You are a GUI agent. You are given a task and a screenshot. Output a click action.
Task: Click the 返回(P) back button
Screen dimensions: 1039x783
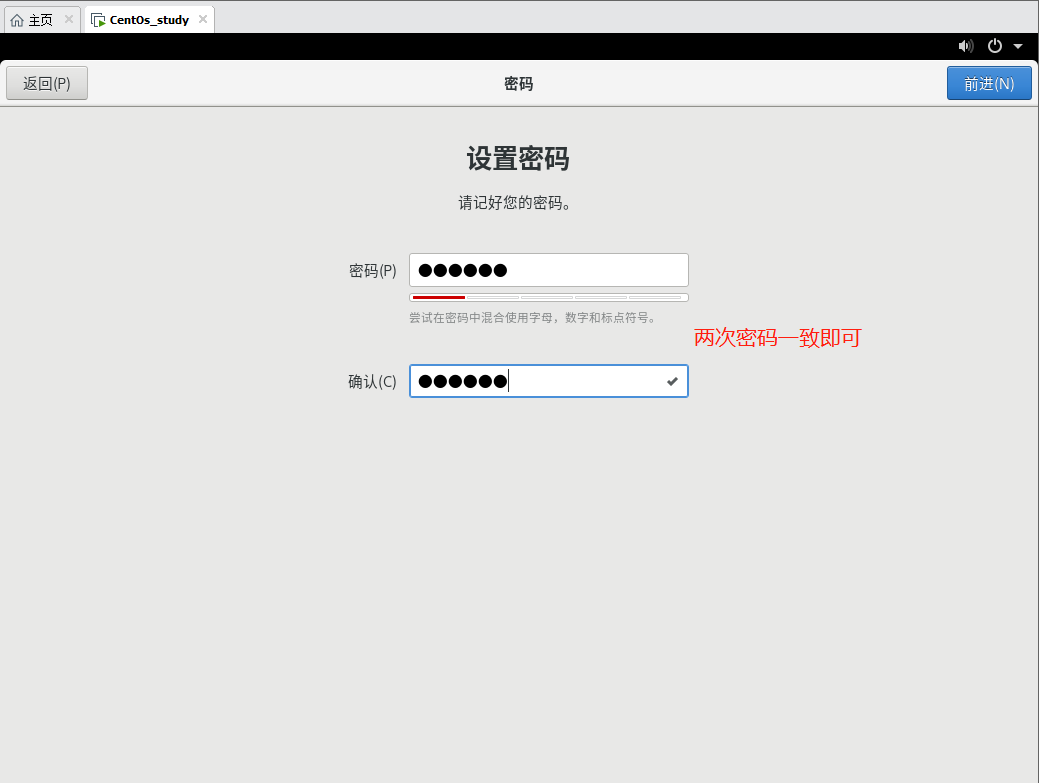[46, 83]
